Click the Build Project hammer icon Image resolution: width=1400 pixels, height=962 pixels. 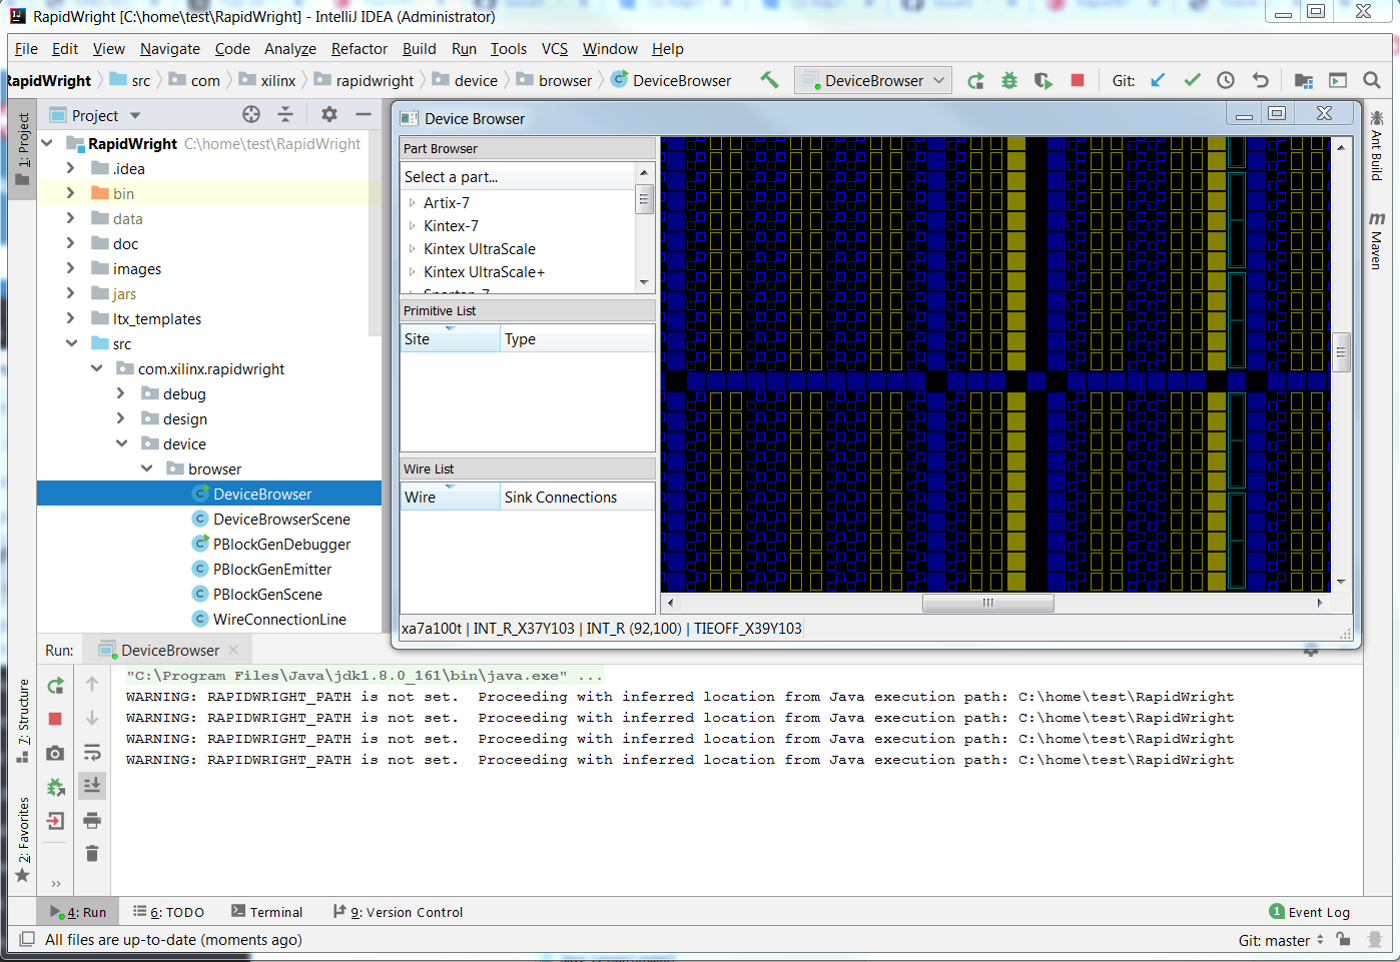[x=769, y=80]
